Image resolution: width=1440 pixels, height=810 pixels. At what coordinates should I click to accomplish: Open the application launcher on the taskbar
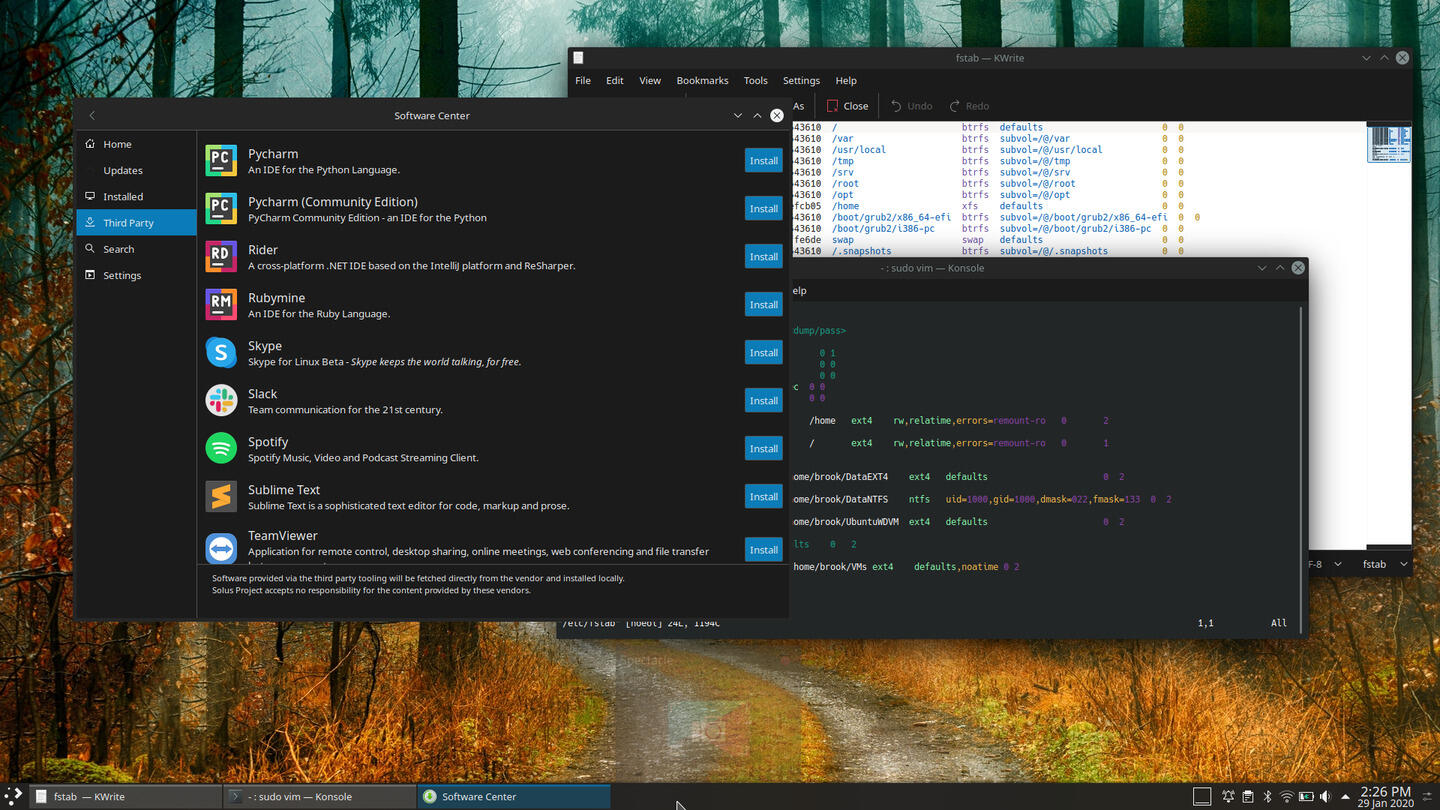pos(13,796)
